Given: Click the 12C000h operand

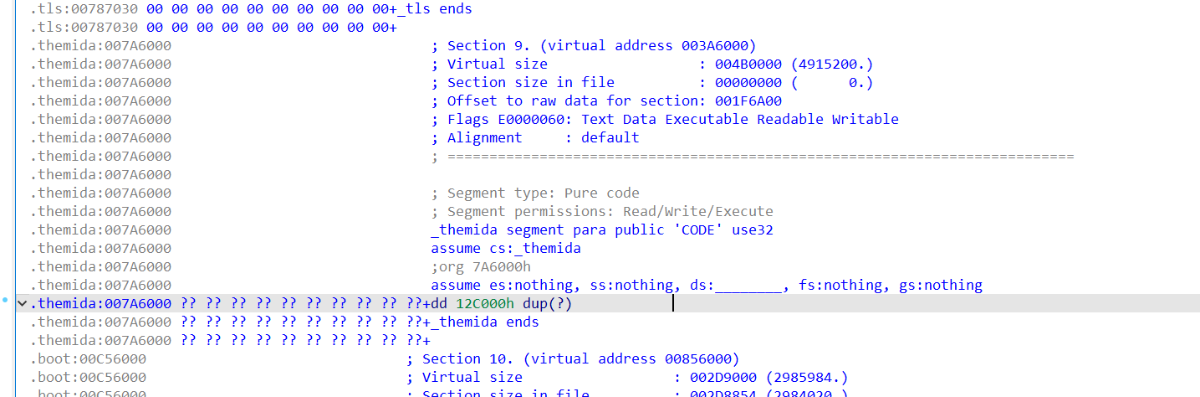Looking at the screenshot, I should pyautogui.click(x=485, y=304).
